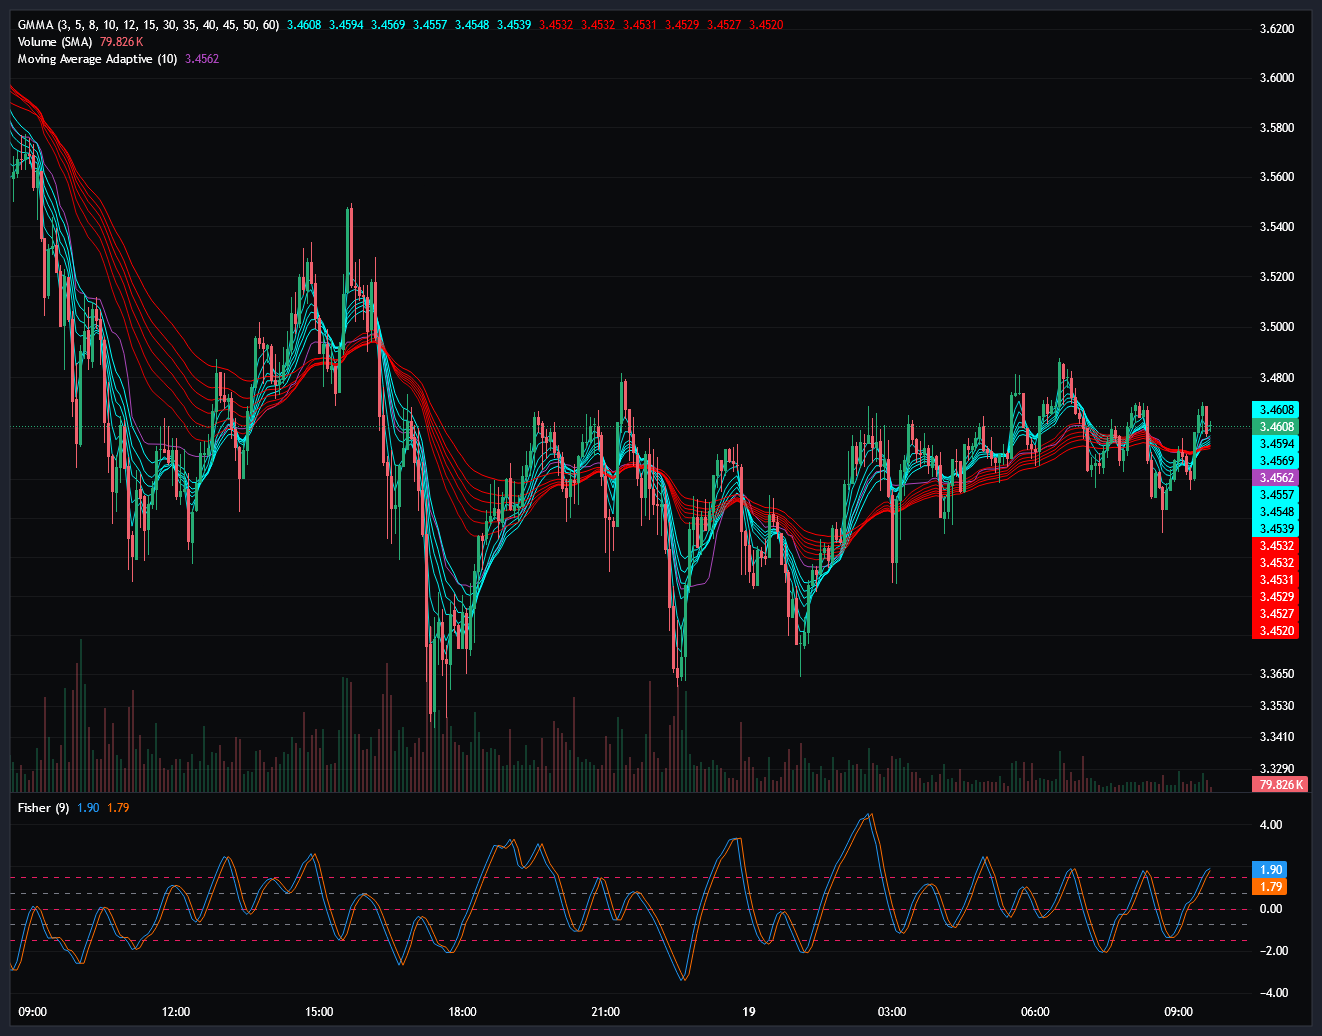The image size is (1322, 1036).
Task: Click the 15:00 label on the time axis
Action: click(319, 1012)
